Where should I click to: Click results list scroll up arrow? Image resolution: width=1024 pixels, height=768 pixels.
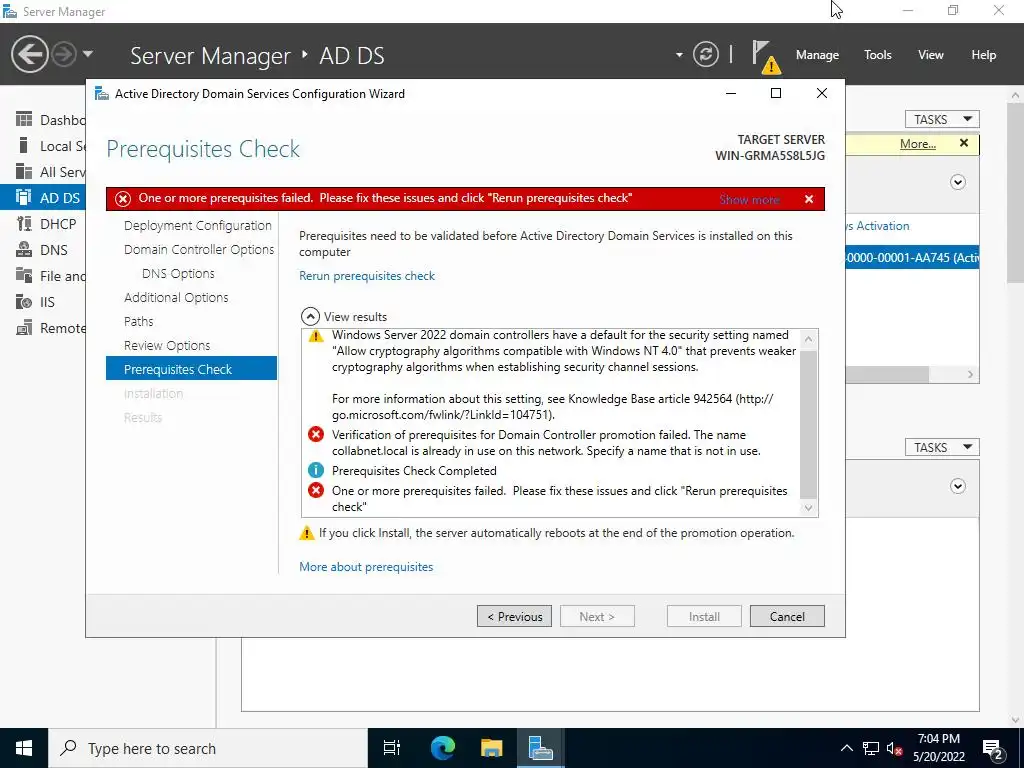(x=808, y=339)
